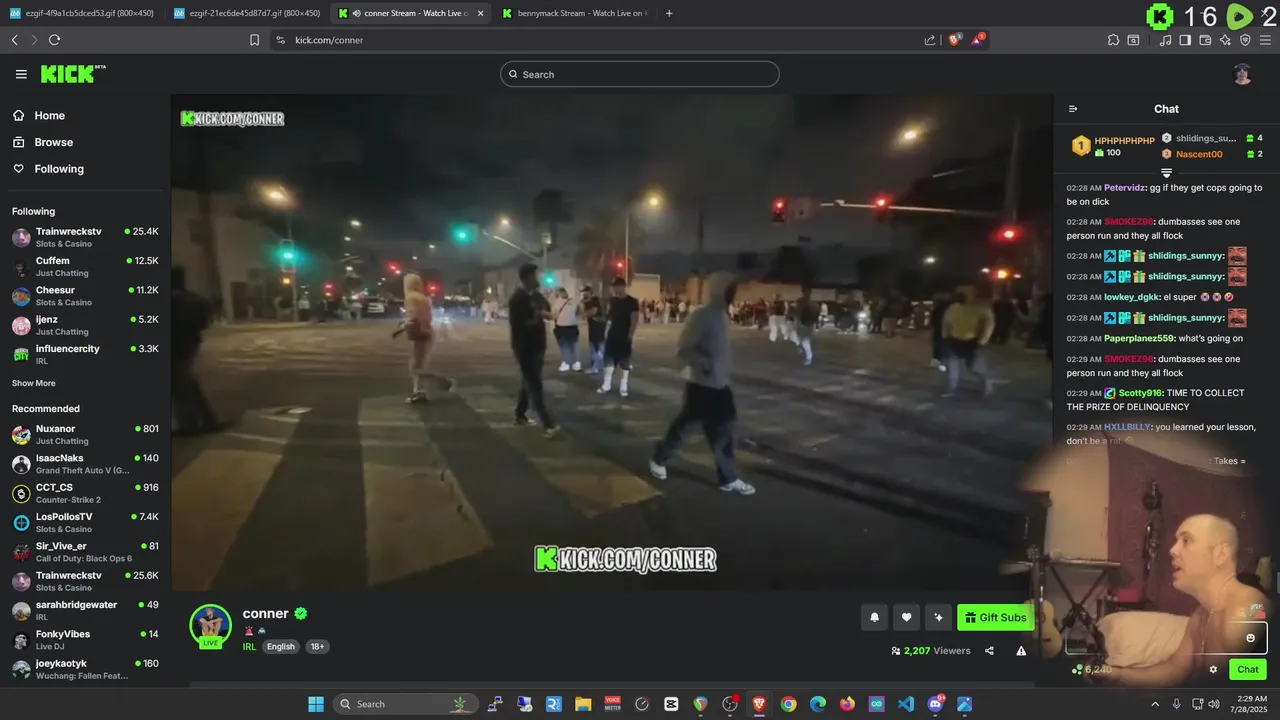Switch to the ezgif-4f9a1cb5dced53.gif tab
Screen dimensions: 1280x720
(x=81, y=13)
